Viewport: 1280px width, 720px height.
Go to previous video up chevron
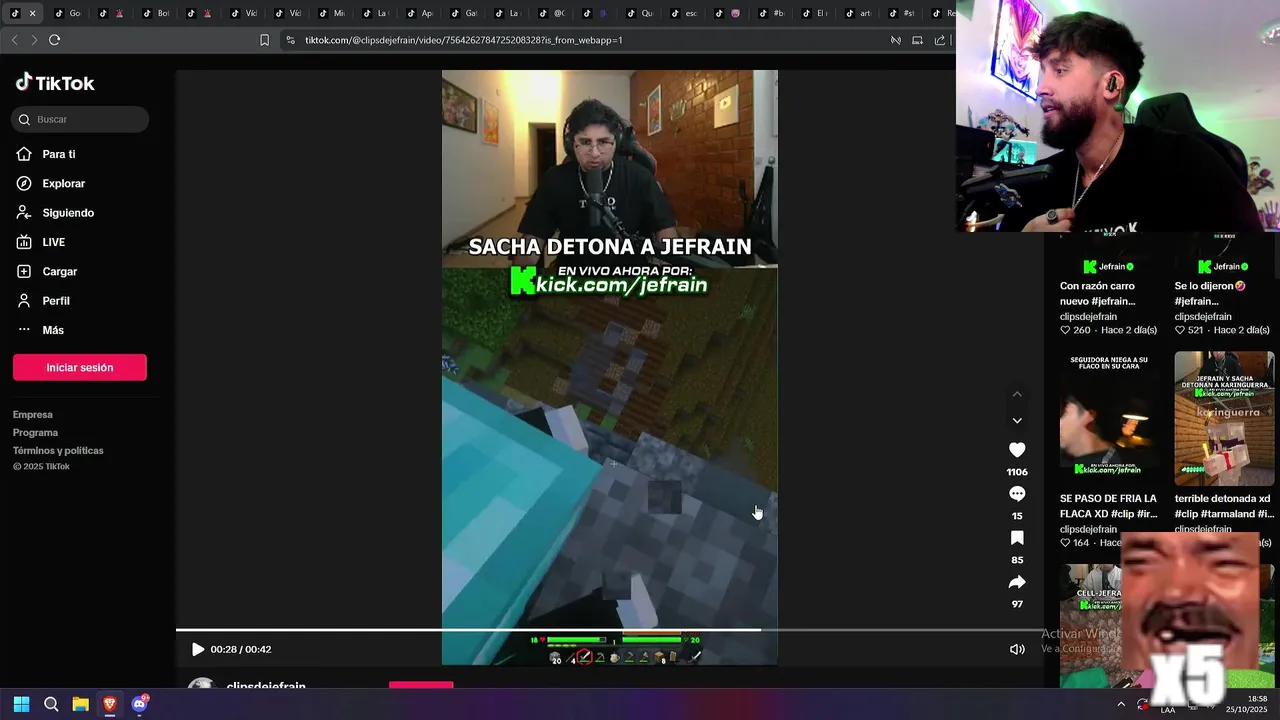(x=1017, y=394)
